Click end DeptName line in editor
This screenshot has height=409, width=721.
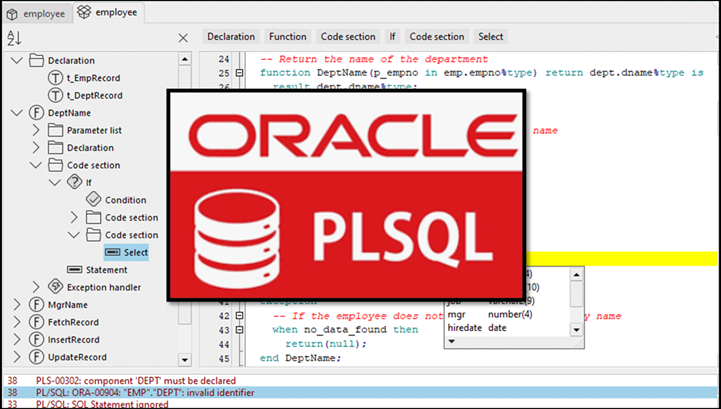[x=300, y=358]
